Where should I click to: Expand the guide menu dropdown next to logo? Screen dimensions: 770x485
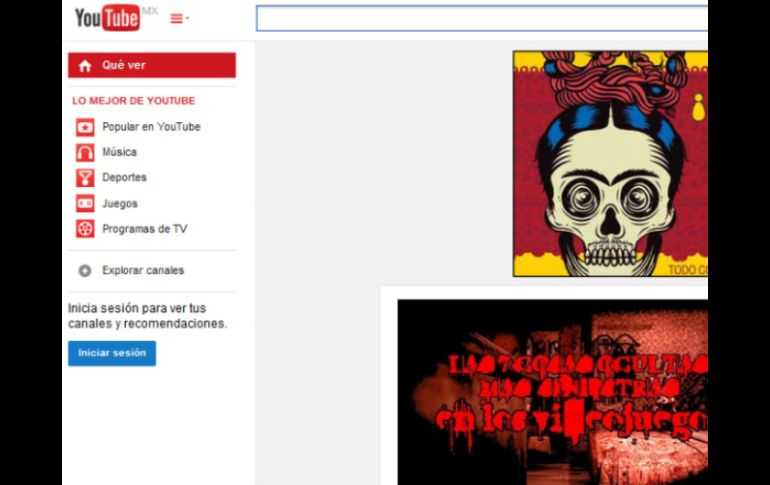[x=179, y=18]
